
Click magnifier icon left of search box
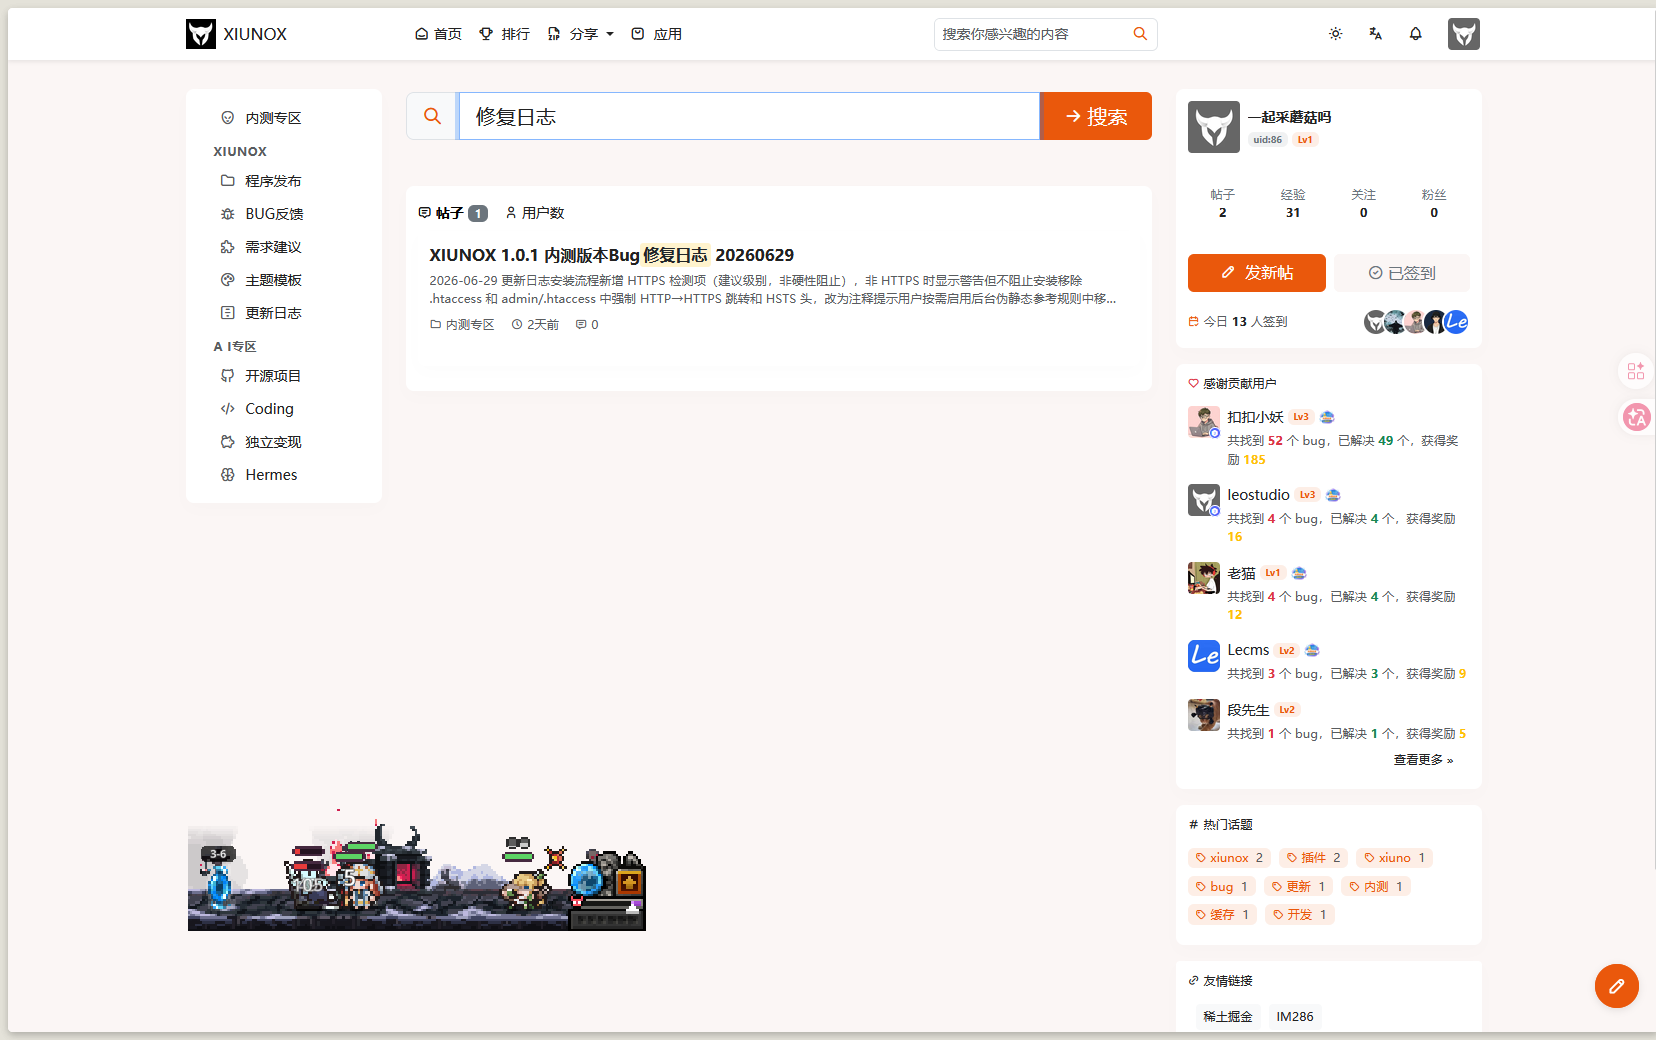432,116
